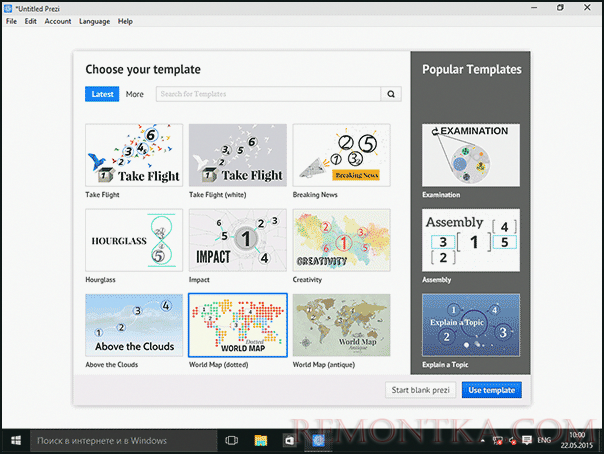Open Task View icon on taskbar
The image size is (604, 454).
232,441
